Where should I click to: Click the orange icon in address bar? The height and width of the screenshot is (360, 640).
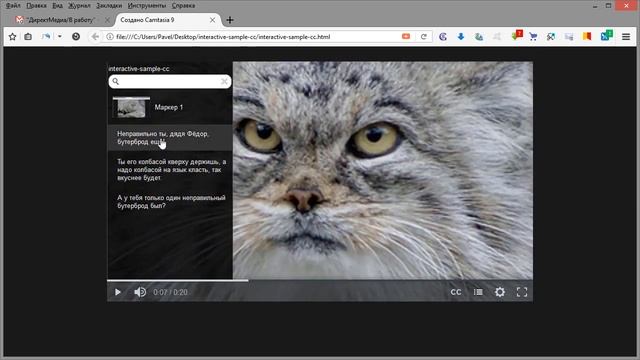406,36
